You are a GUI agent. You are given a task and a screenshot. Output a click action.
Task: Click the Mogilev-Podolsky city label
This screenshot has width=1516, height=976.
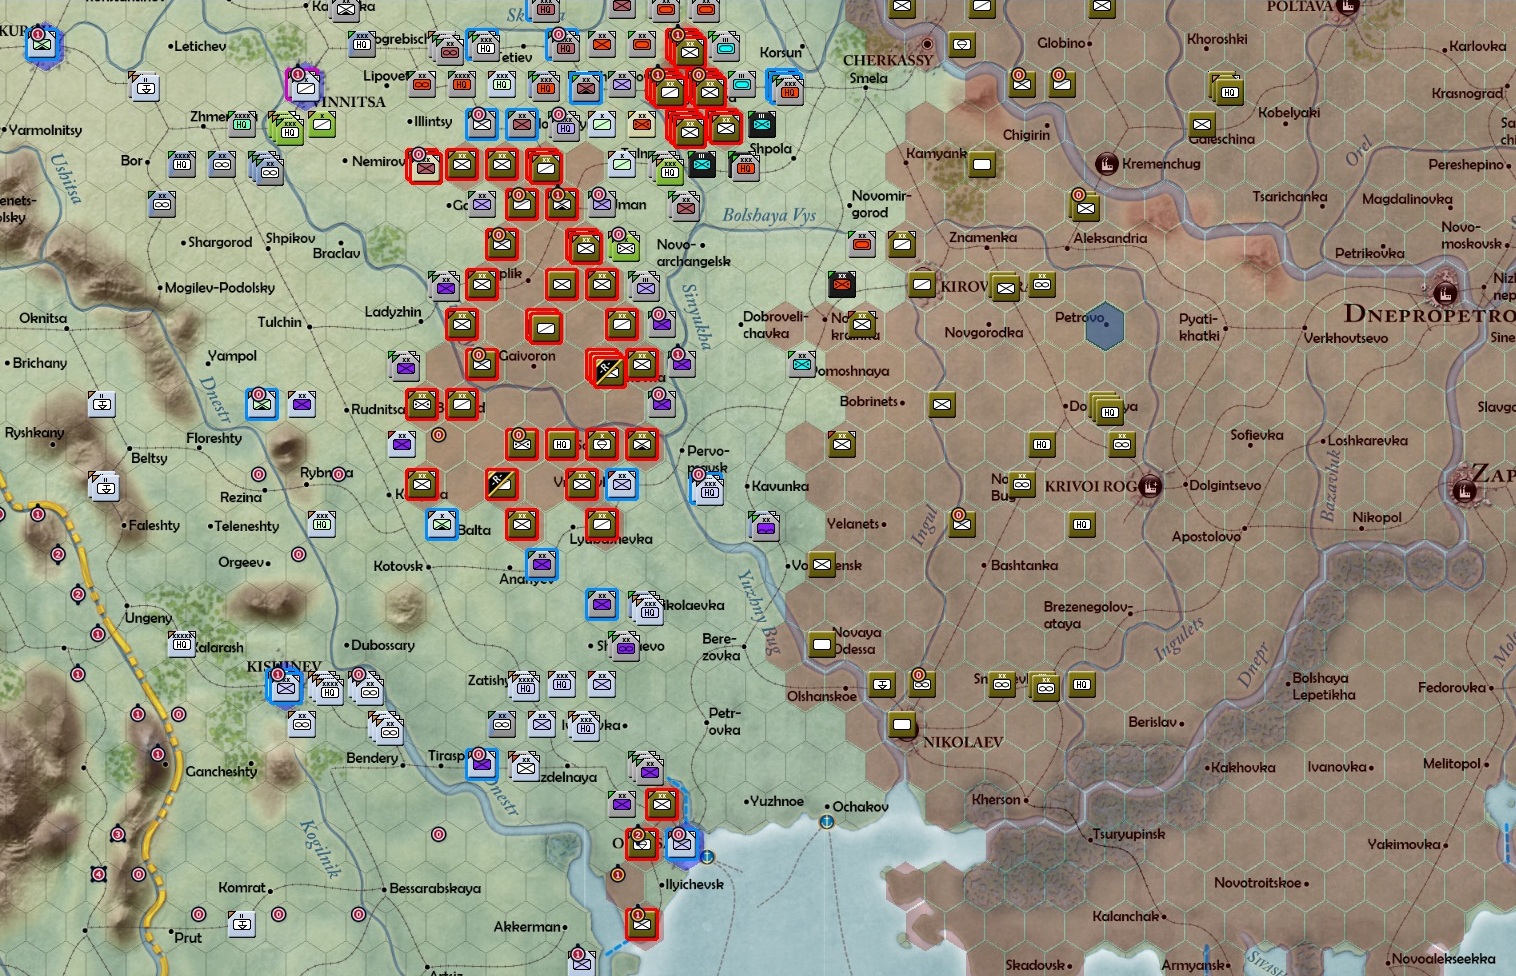(220, 288)
